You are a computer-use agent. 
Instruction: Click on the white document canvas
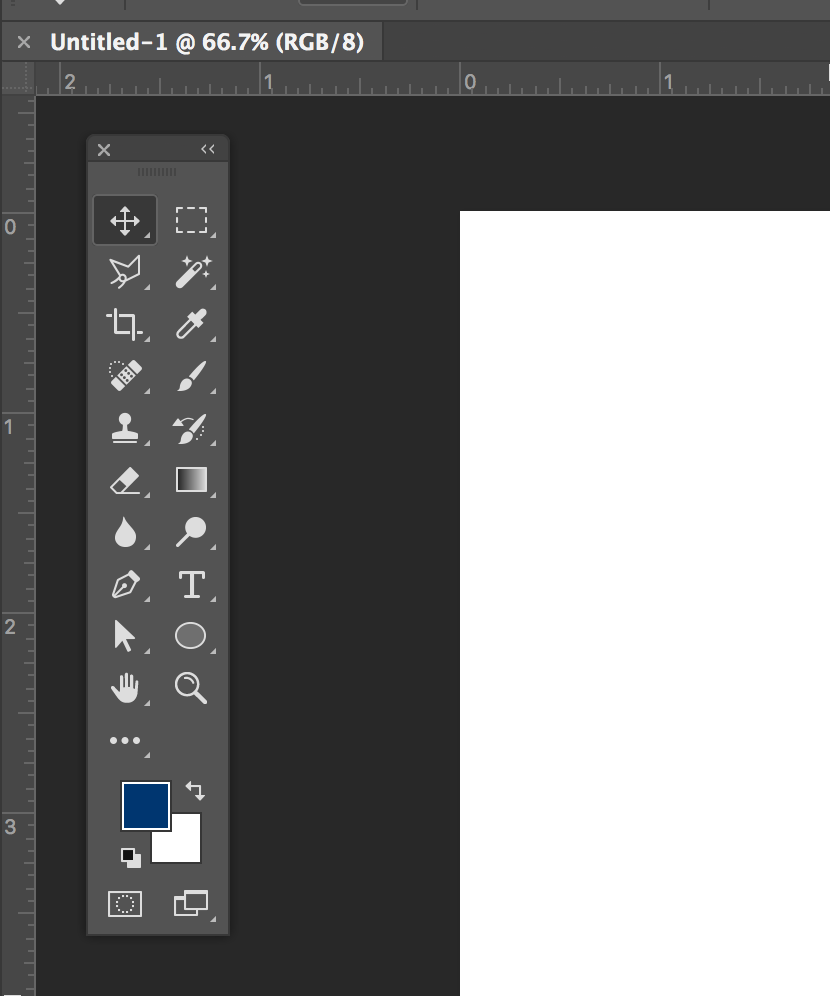click(645, 603)
